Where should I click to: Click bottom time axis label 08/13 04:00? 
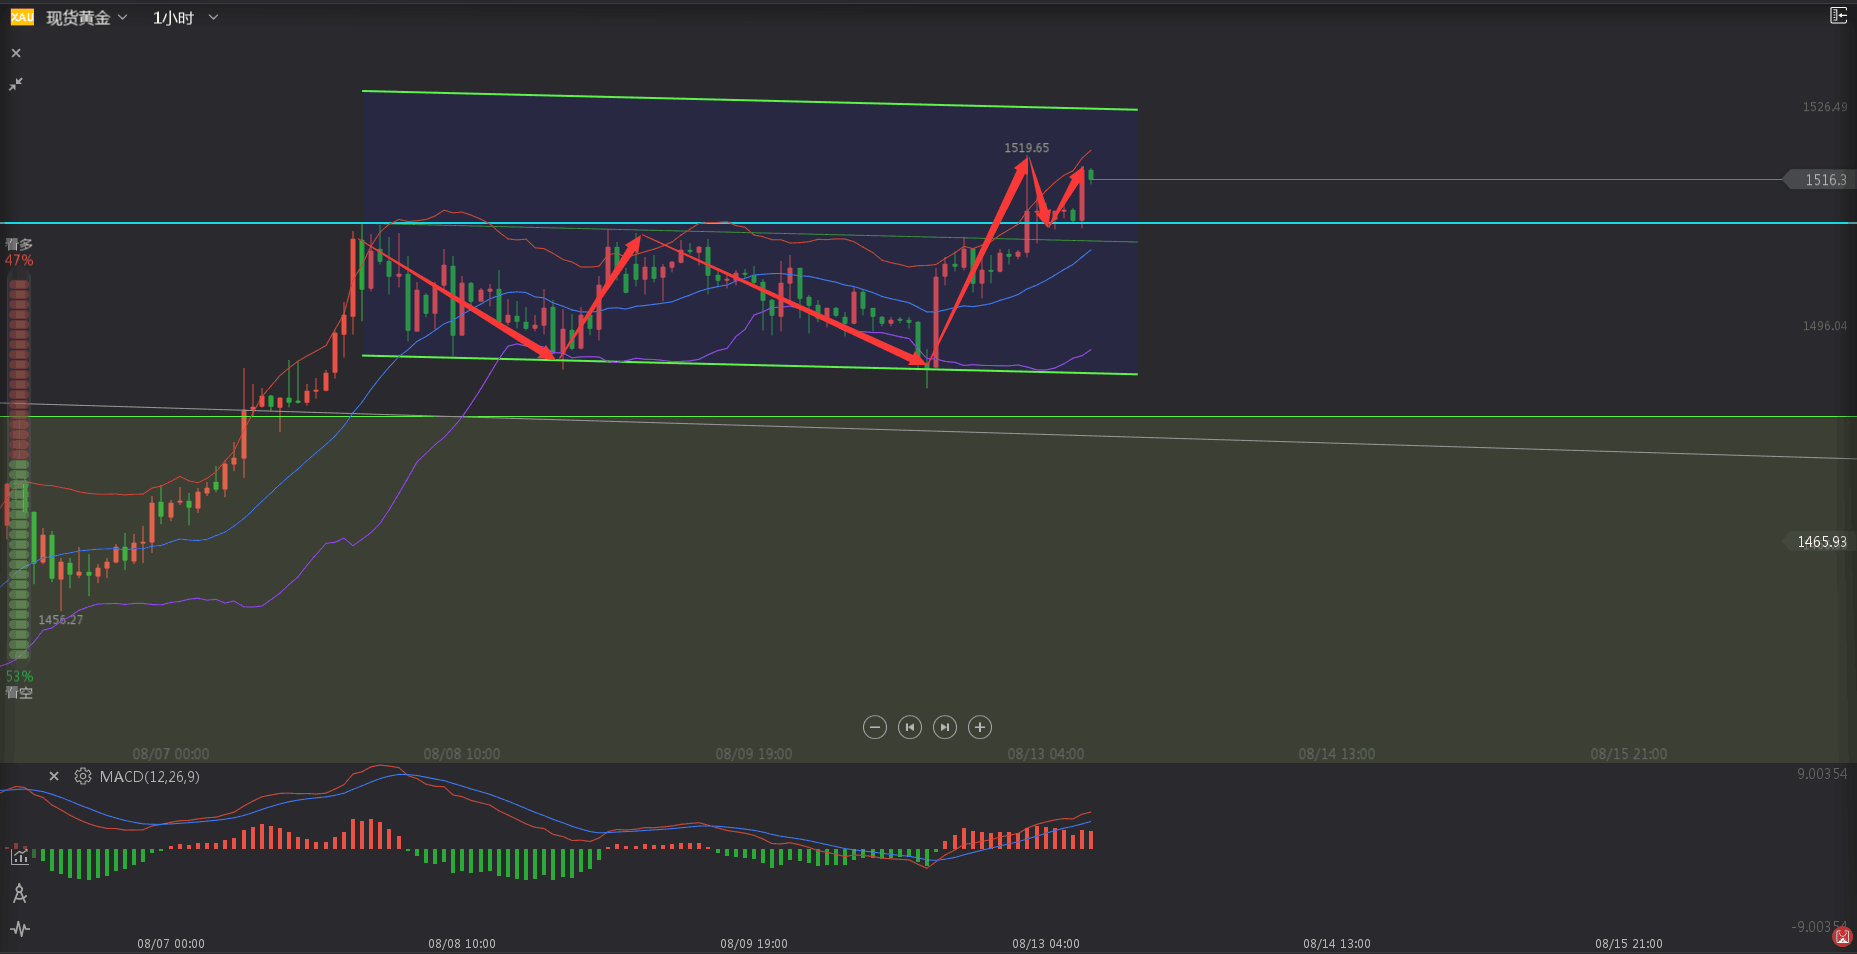(1046, 944)
